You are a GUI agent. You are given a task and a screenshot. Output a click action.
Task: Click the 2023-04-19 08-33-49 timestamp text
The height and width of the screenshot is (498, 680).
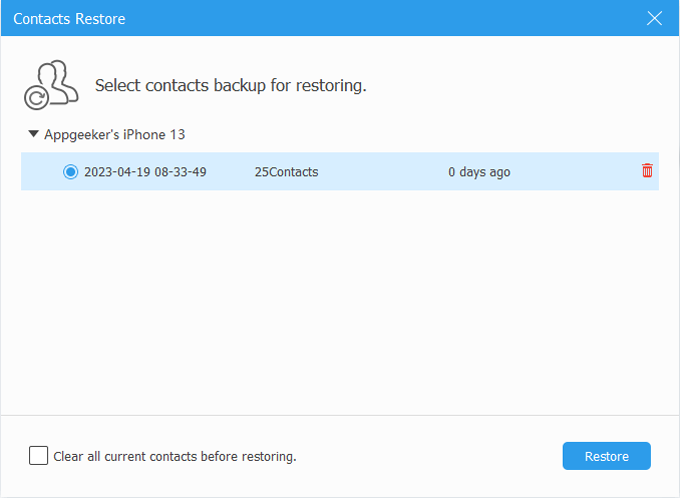(x=146, y=172)
